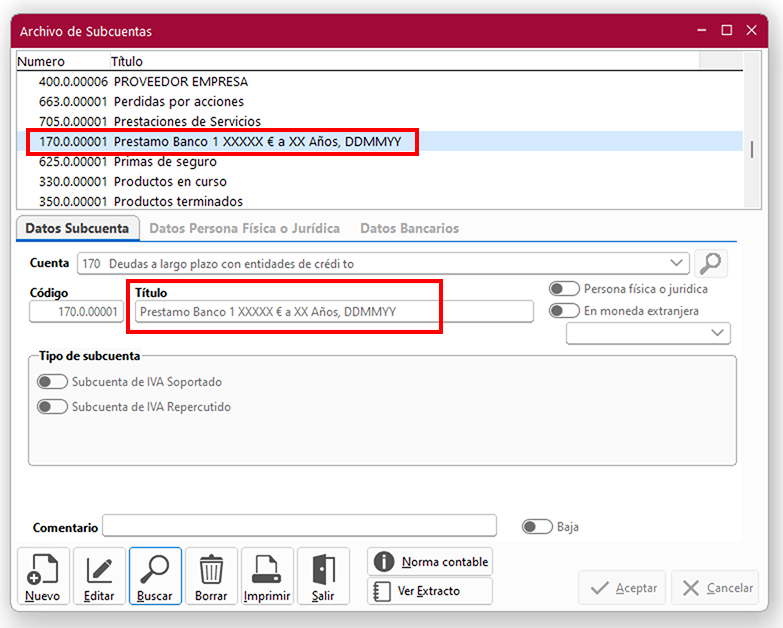Viewport: 783px width, 628px height.
Task: Enable Subcuenta de IVA Repercutido toggle
Action: click(53, 407)
